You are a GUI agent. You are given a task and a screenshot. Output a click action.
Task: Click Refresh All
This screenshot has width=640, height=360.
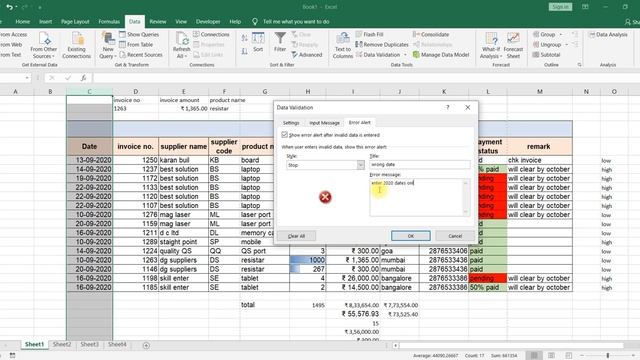[181, 45]
